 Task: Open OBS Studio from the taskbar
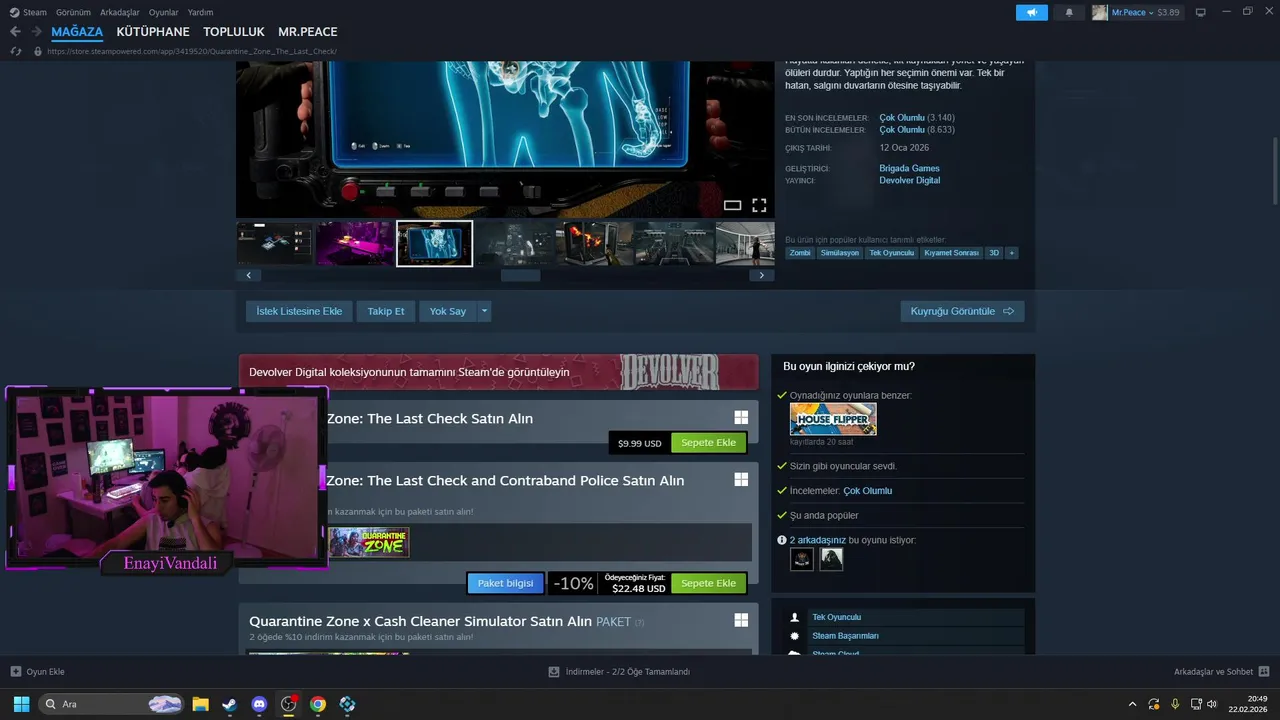pos(289,704)
